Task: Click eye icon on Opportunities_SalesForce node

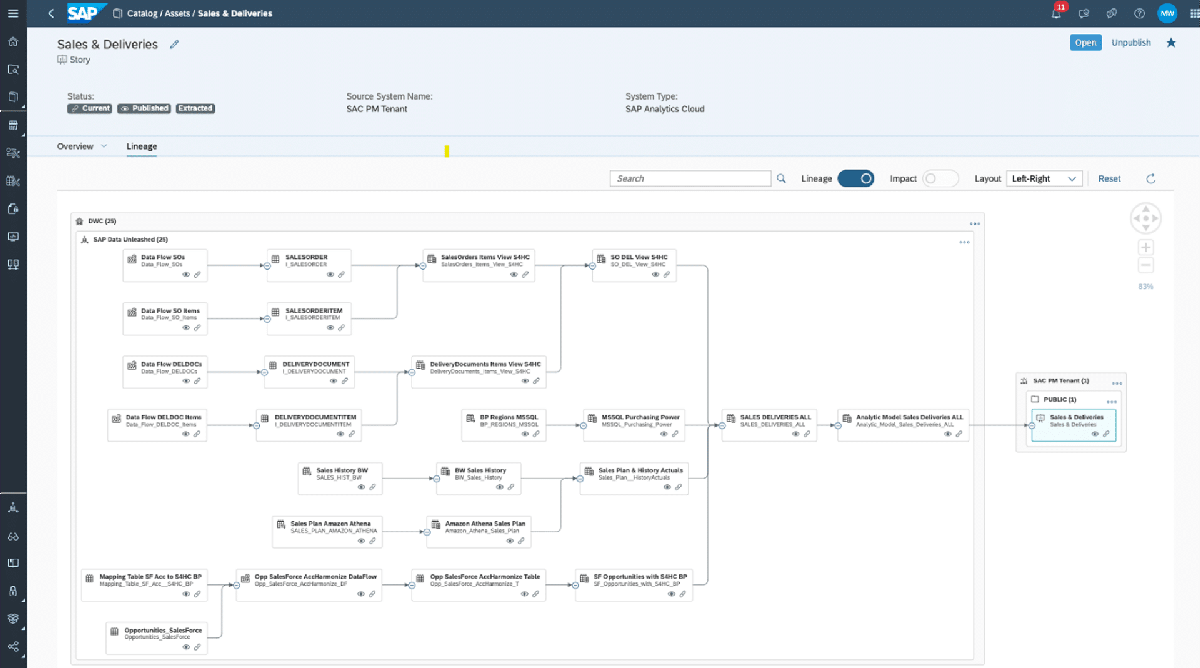Action: 186,646
